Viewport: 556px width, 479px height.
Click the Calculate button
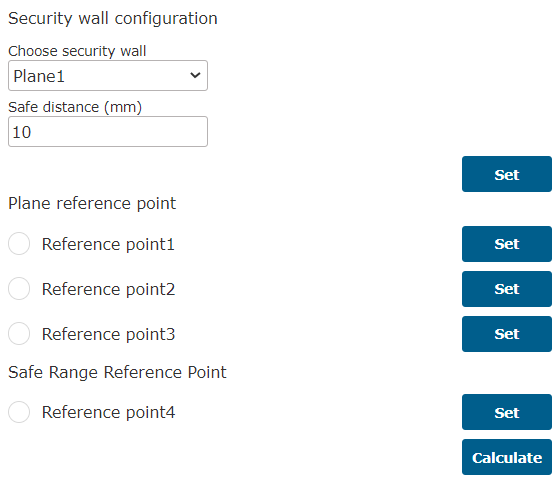pos(507,457)
